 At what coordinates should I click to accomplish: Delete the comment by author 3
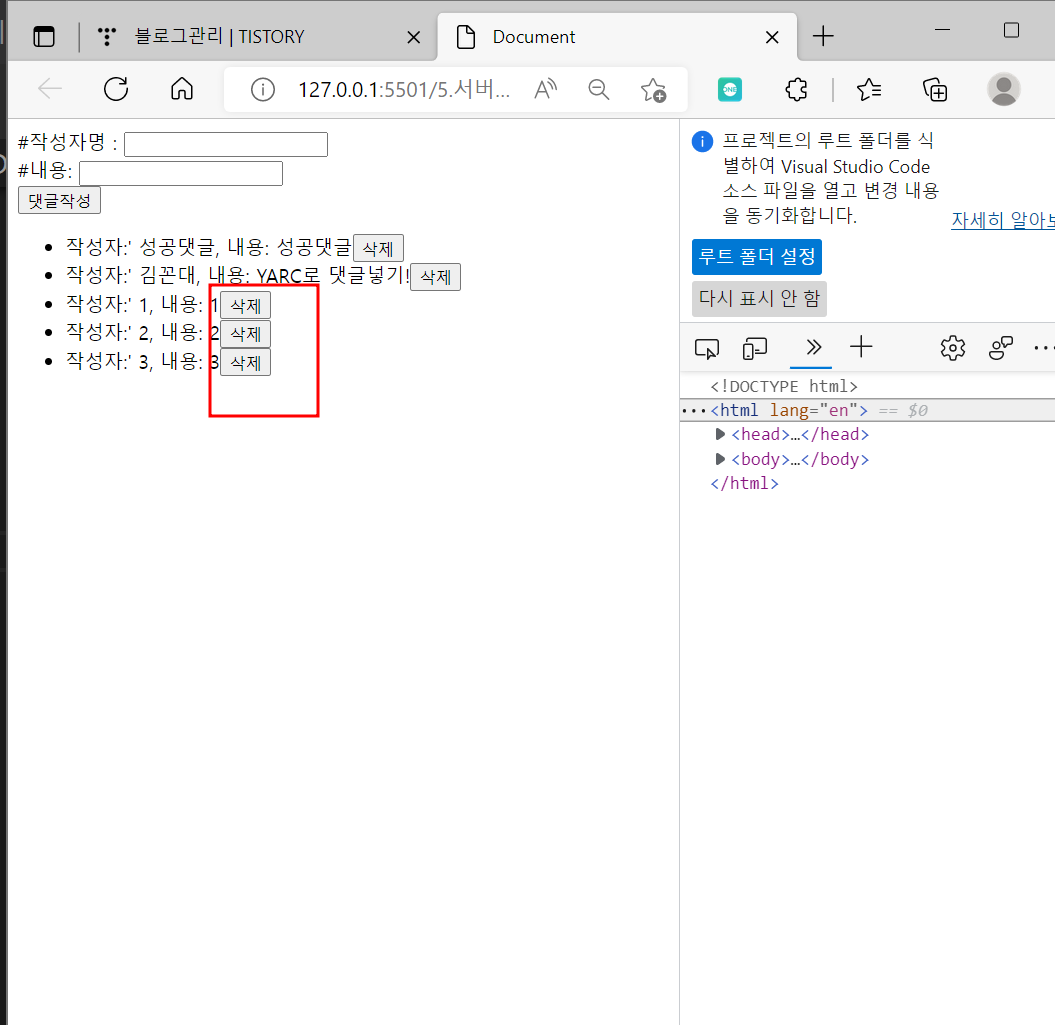coord(246,363)
